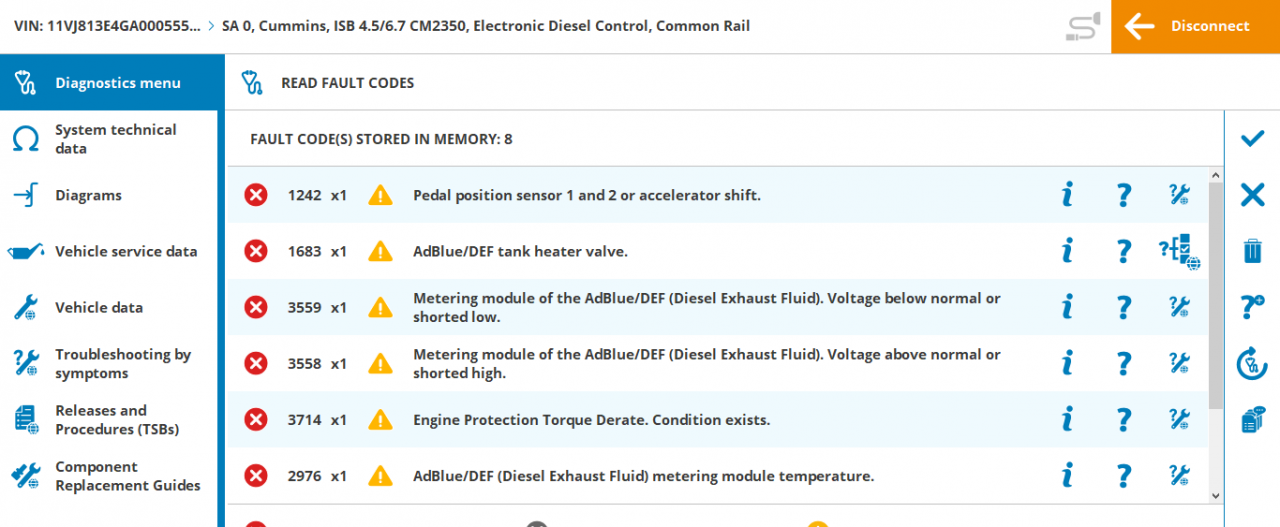Click the clipboard report icon in right toolbar
The height and width of the screenshot is (527, 1280).
click(1252, 420)
